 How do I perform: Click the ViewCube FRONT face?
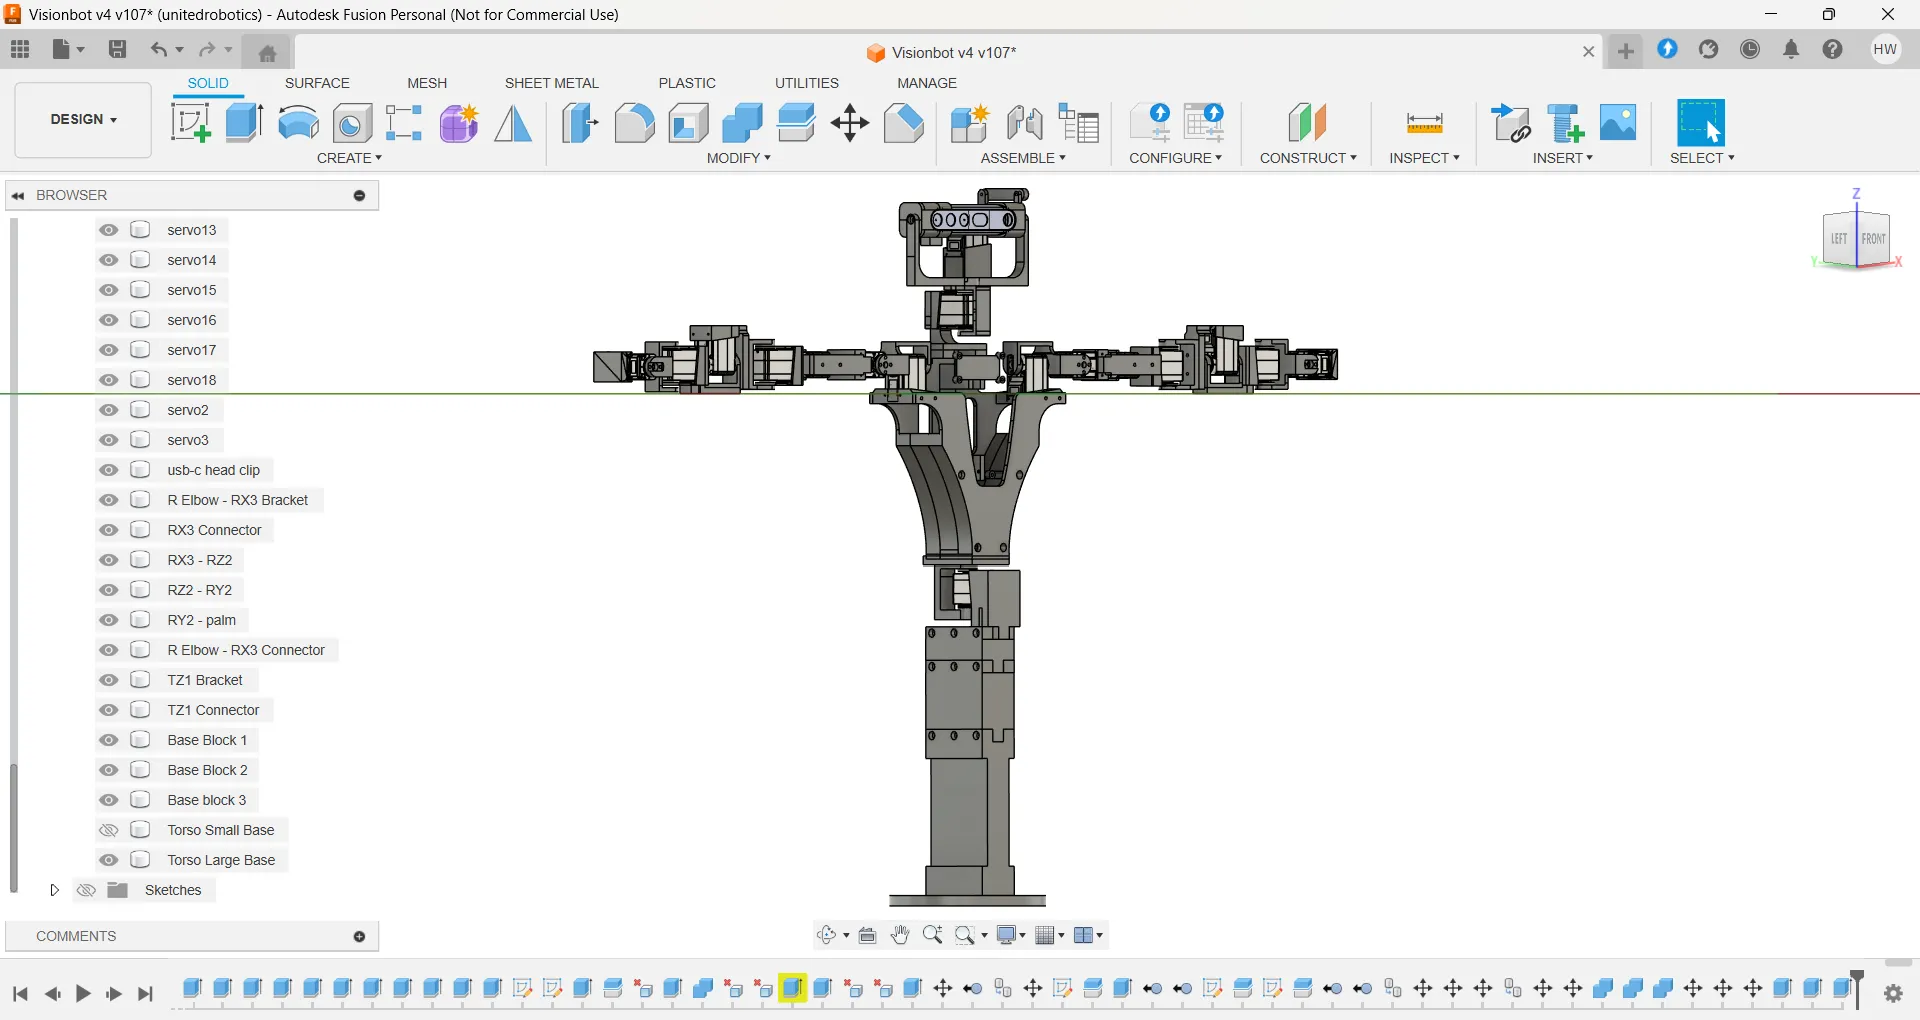click(x=1873, y=239)
